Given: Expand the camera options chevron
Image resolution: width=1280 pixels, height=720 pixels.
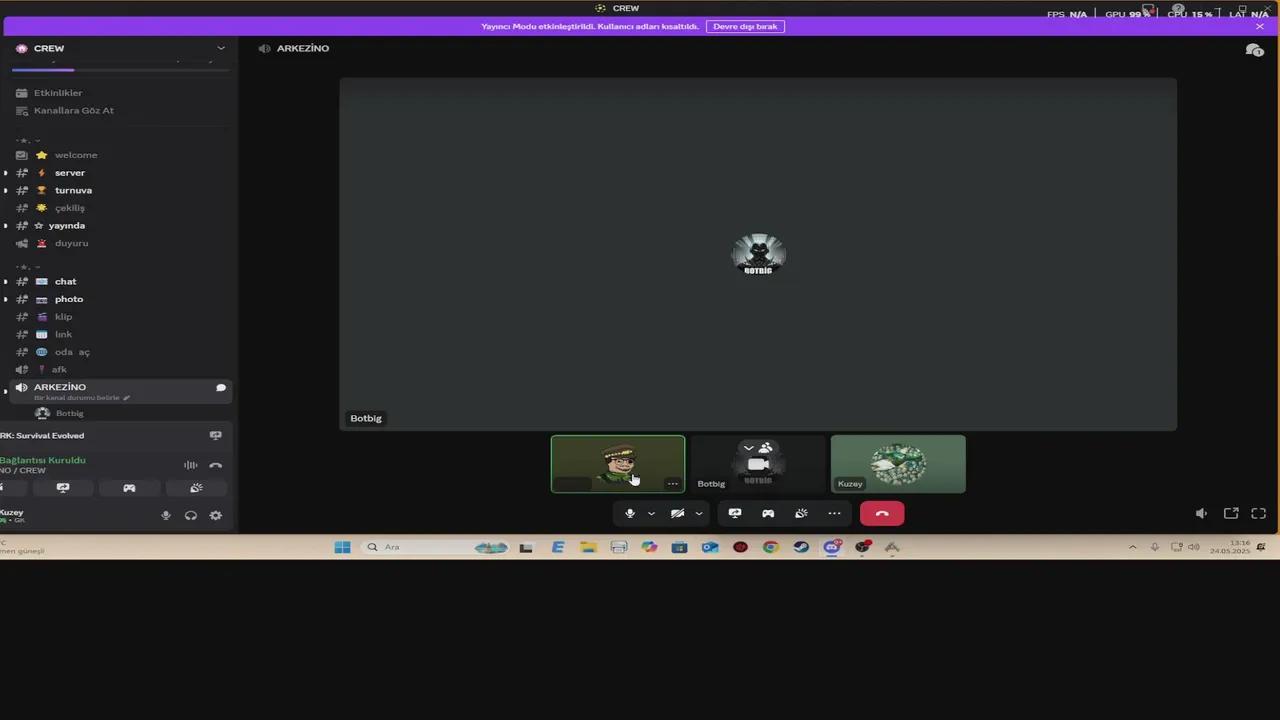Looking at the screenshot, I should click(x=698, y=513).
